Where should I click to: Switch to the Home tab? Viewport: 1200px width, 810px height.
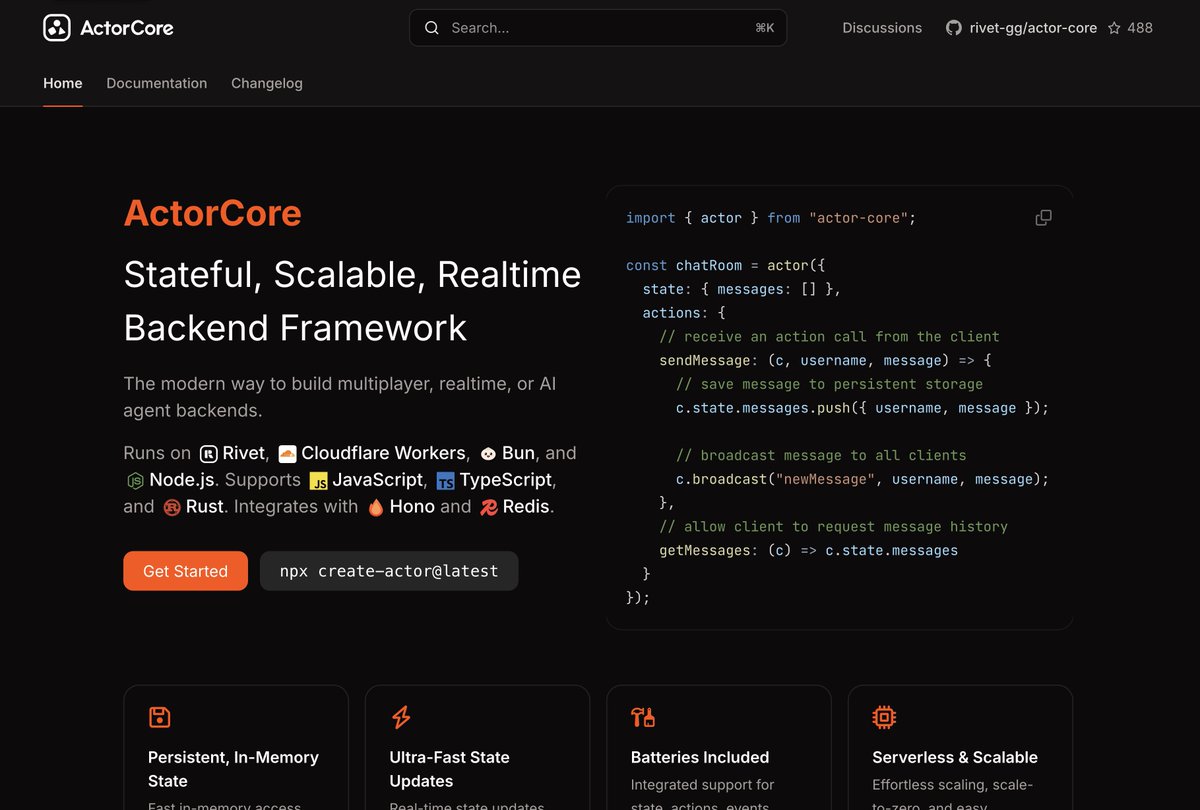(x=63, y=83)
